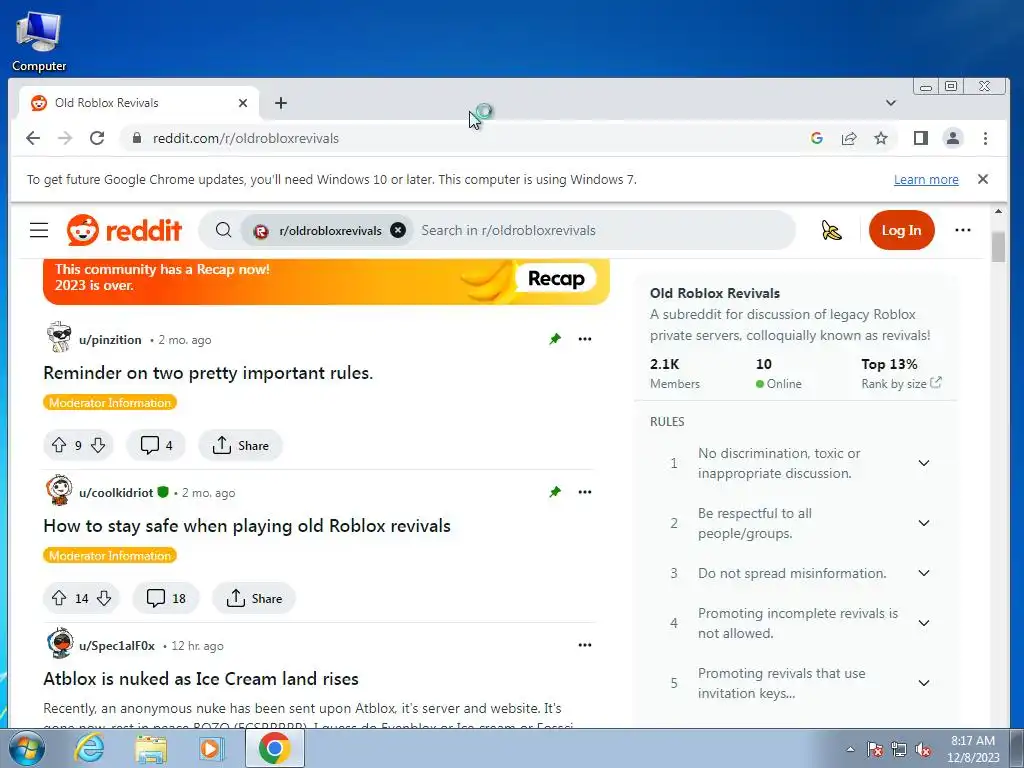Go to the Reddit home logo
Image resolution: width=1024 pixels, height=768 pixels.
coord(124,230)
